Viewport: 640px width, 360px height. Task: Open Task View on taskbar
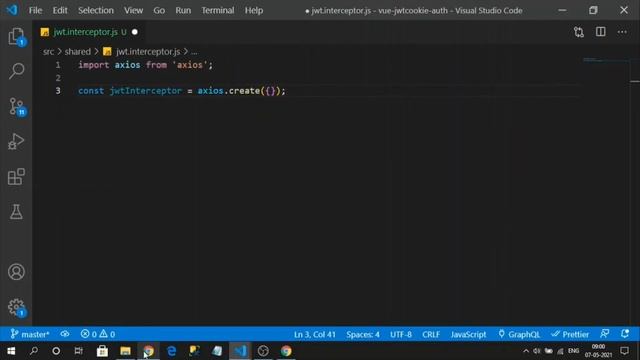tap(78, 351)
